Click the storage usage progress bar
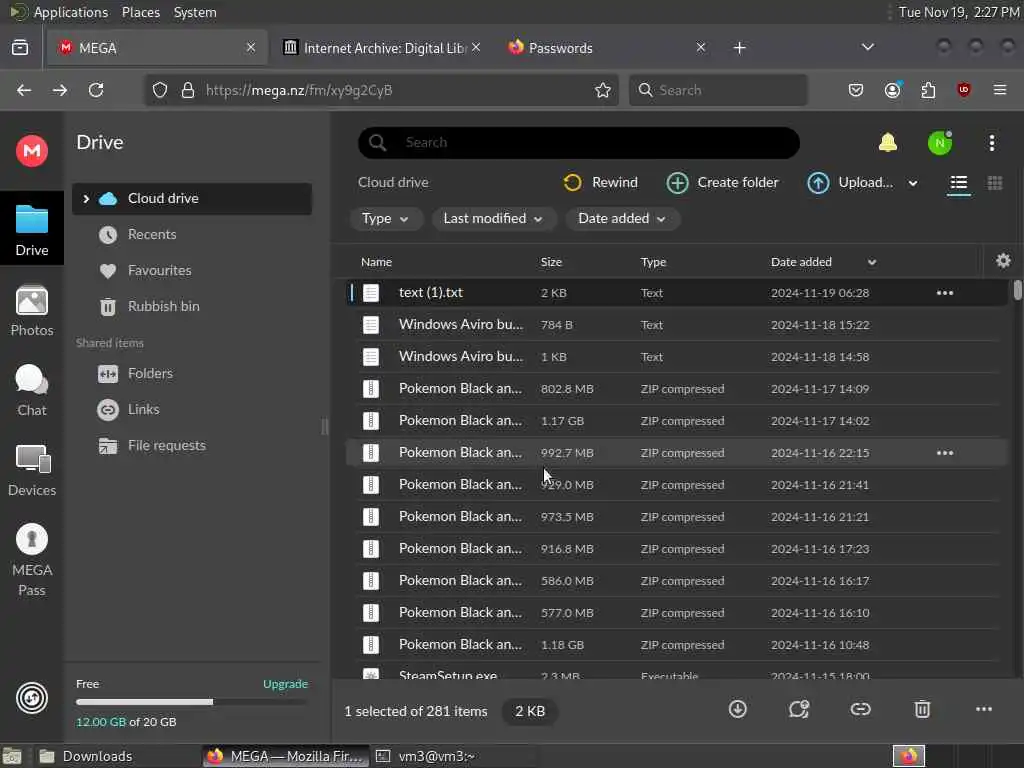 tap(191, 702)
